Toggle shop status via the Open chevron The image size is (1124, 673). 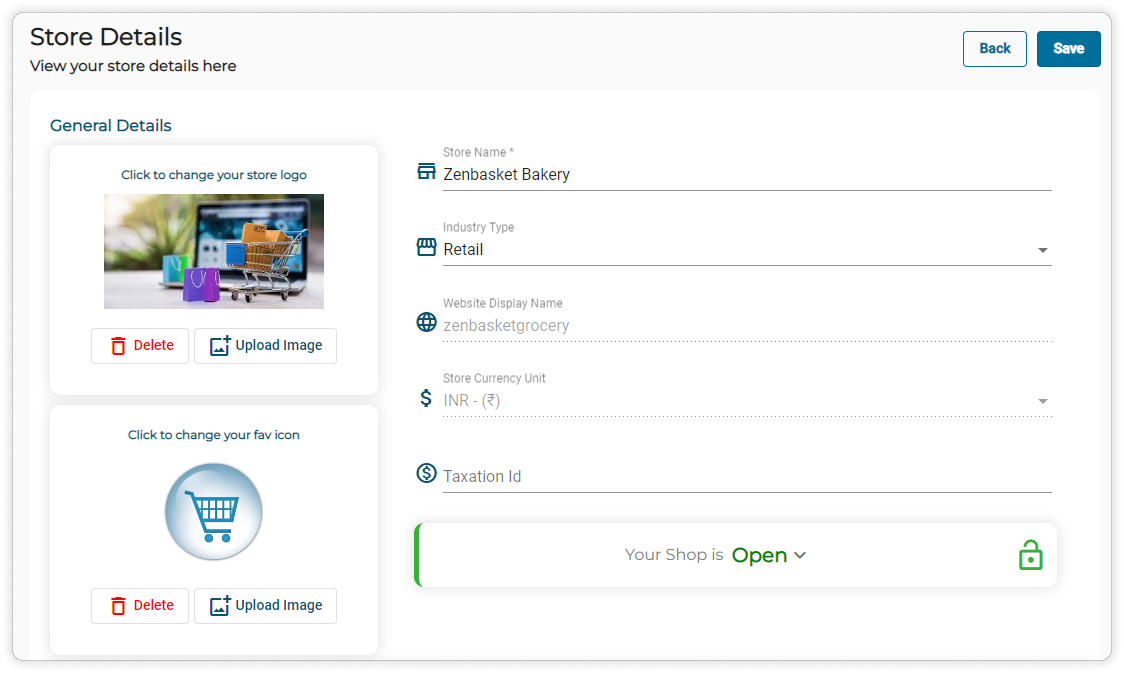799,556
